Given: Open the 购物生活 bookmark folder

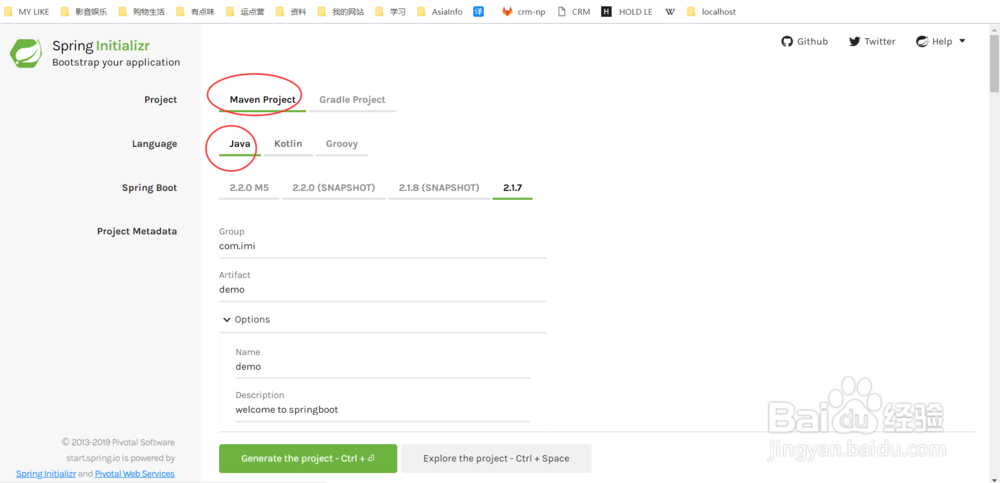Looking at the screenshot, I should 142,11.
